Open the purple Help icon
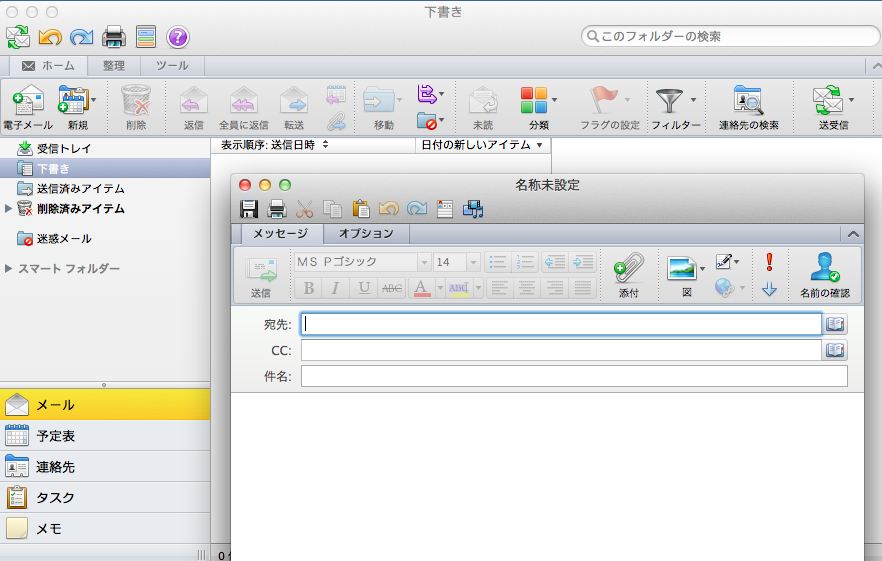Image resolution: width=882 pixels, height=561 pixels. pyautogui.click(x=178, y=37)
